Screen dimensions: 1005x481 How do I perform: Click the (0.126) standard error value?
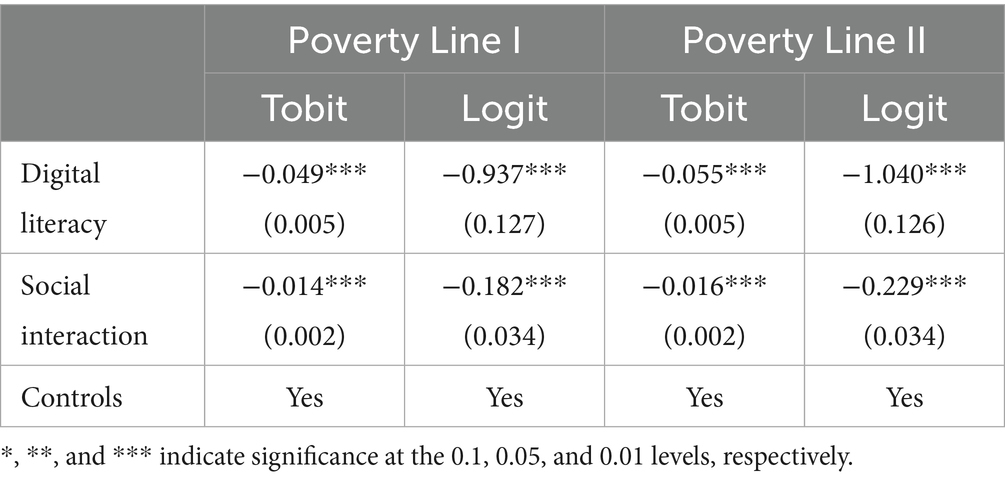904,223
